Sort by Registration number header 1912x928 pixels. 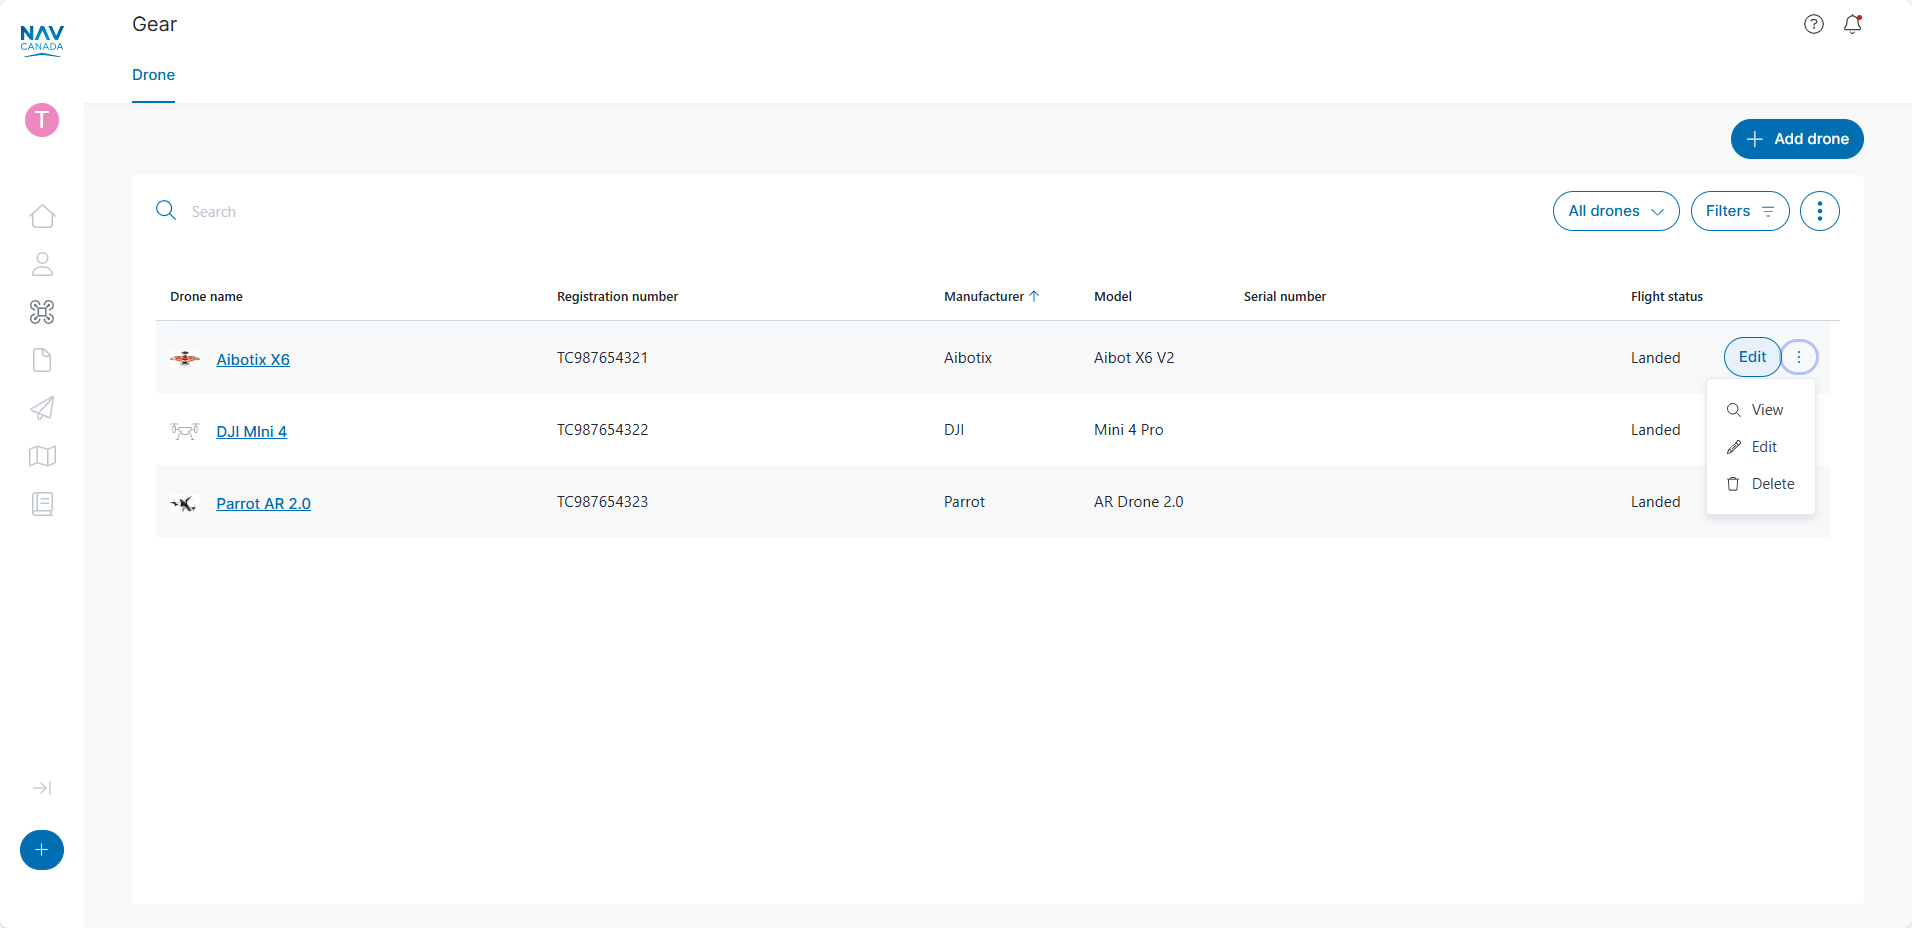[x=617, y=296]
